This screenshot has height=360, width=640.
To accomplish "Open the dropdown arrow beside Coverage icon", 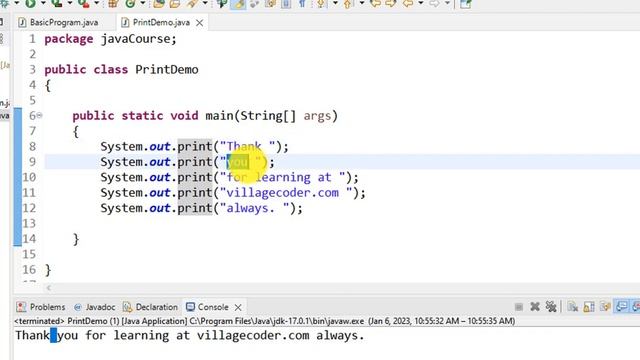I will point(70,3).
